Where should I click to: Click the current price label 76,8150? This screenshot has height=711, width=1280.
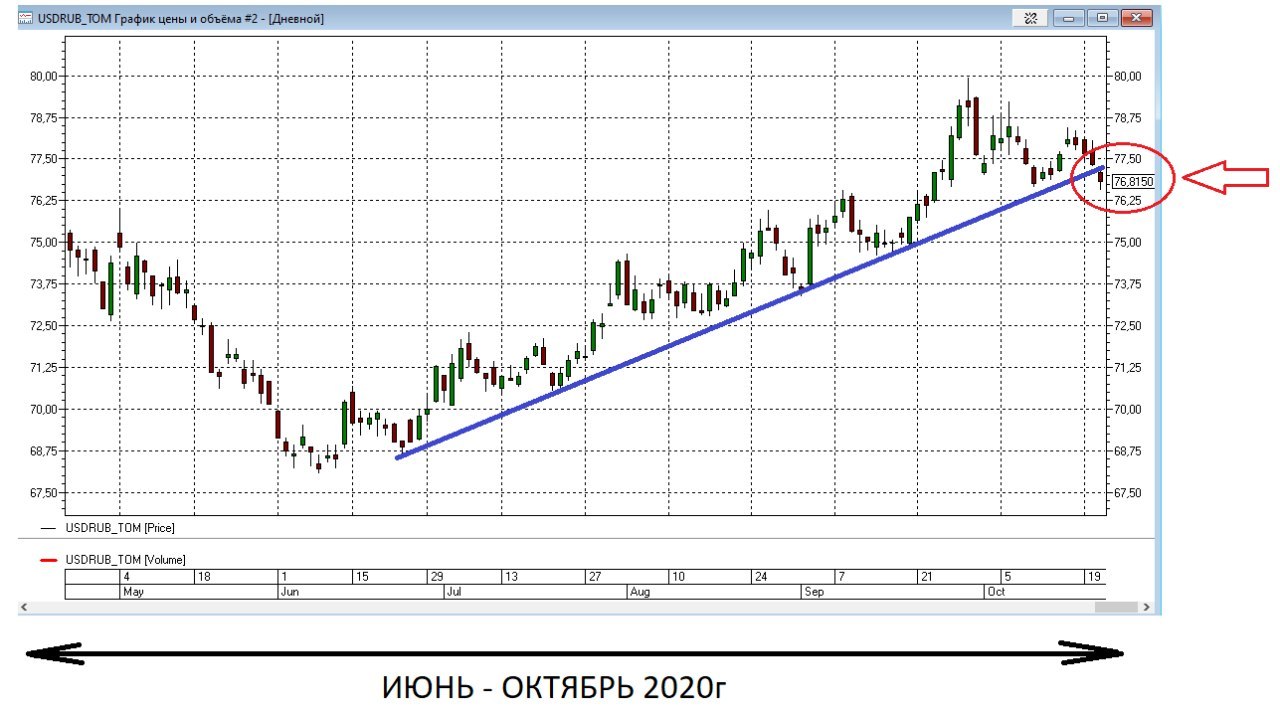click(1133, 182)
